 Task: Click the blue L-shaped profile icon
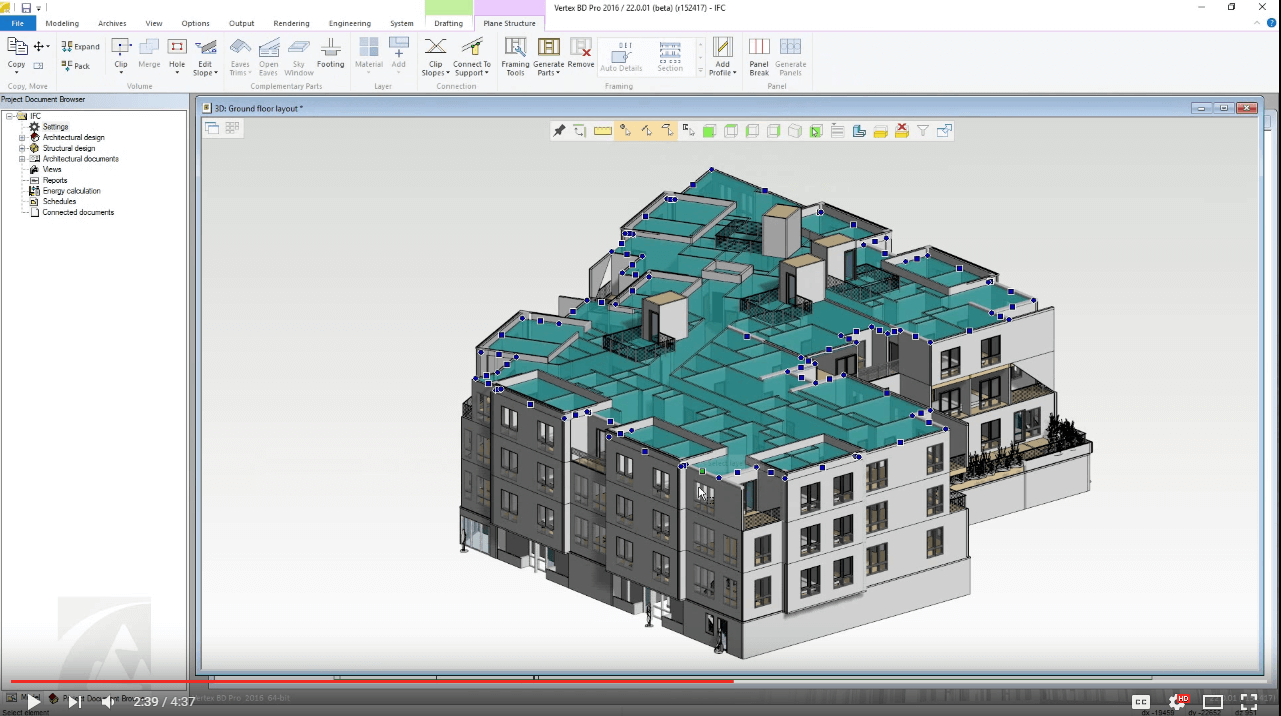point(859,131)
